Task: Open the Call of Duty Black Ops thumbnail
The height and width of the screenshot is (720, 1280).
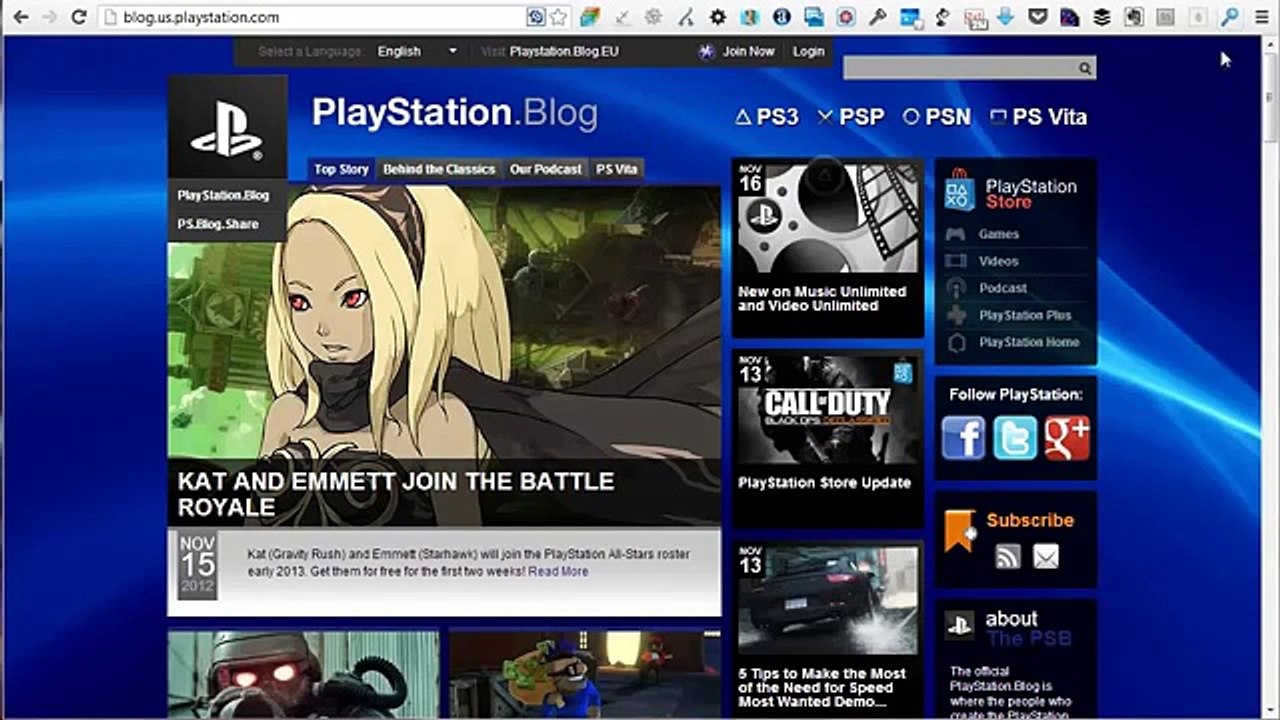Action: tap(827, 410)
